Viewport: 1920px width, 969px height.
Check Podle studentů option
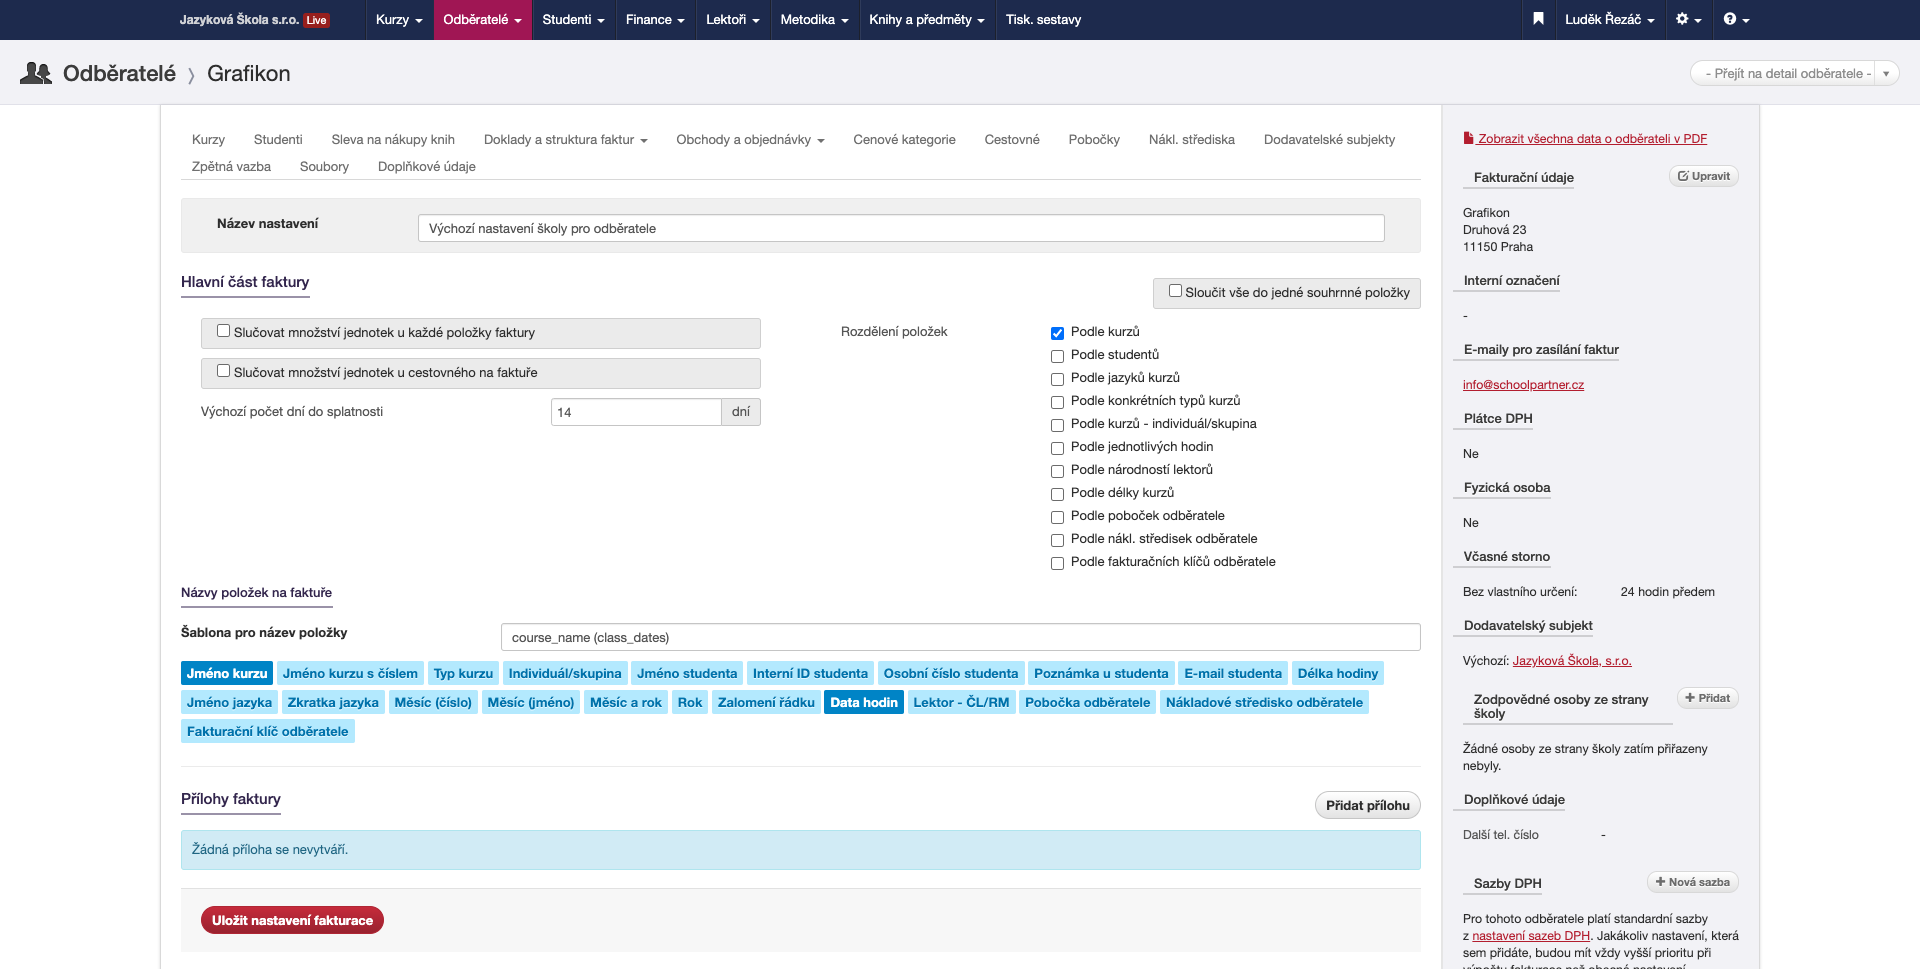click(1057, 356)
